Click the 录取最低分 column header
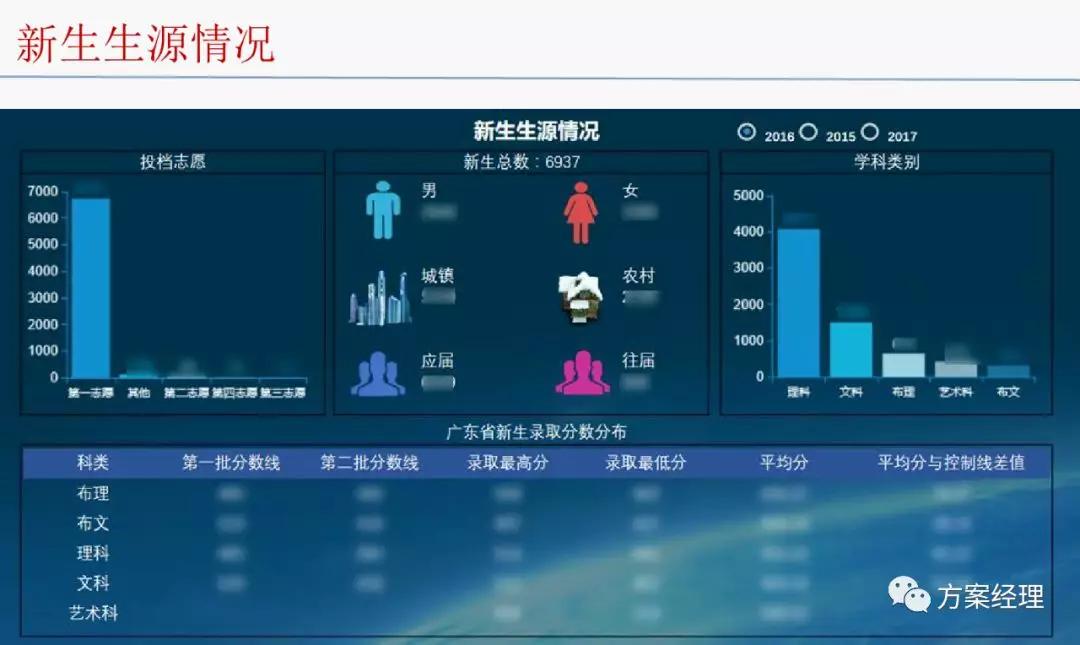Image resolution: width=1080 pixels, height=645 pixels. tap(646, 462)
